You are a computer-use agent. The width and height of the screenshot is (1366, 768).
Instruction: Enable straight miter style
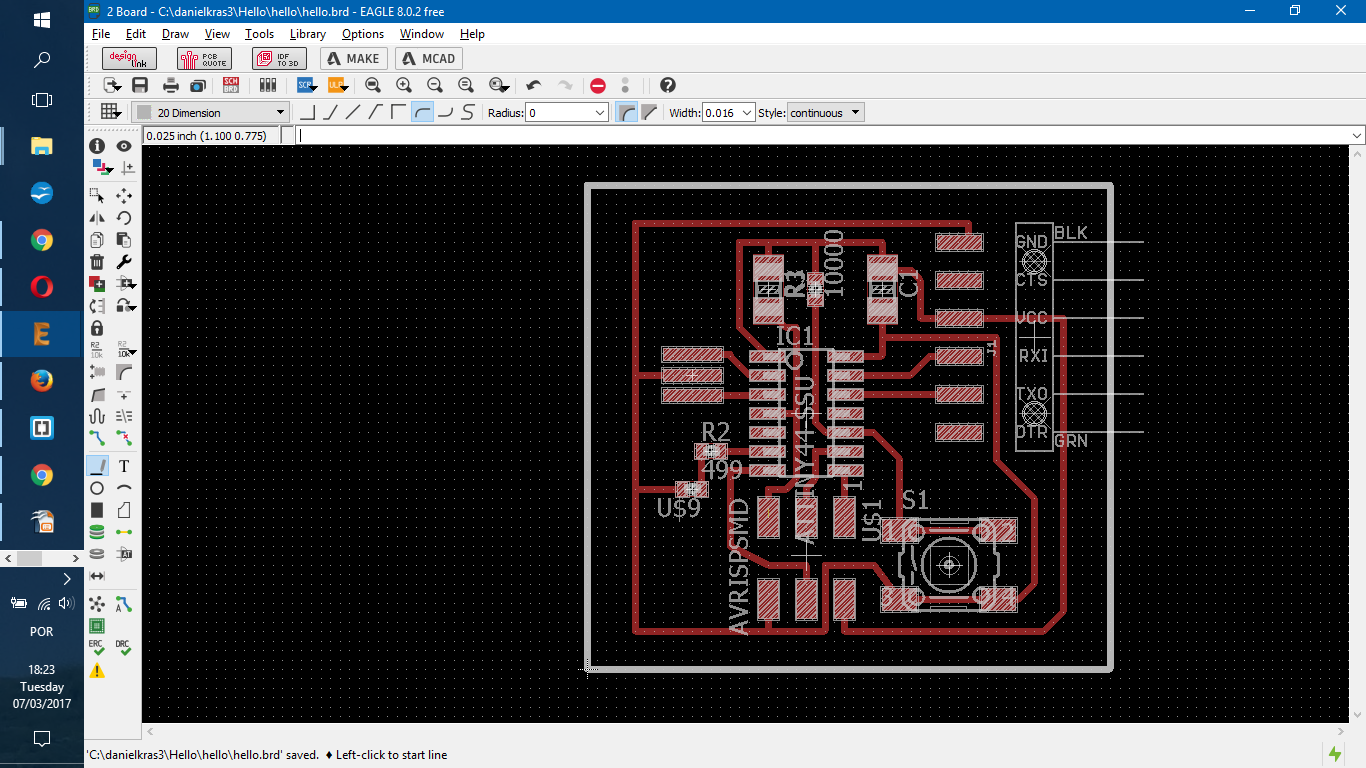(x=649, y=112)
